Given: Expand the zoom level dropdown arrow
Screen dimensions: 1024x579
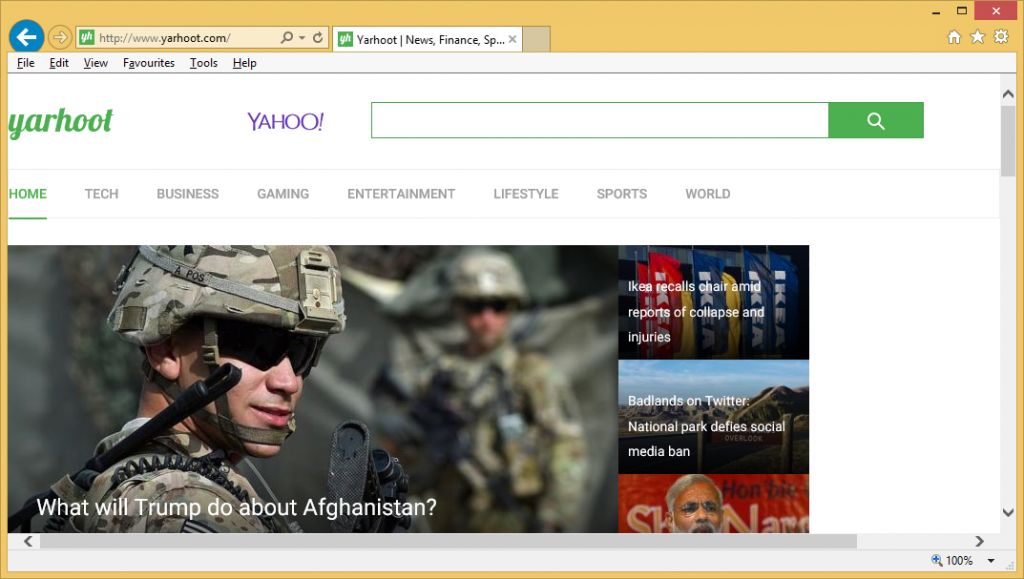Looking at the screenshot, I should pyautogui.click(x=991, y=561).
